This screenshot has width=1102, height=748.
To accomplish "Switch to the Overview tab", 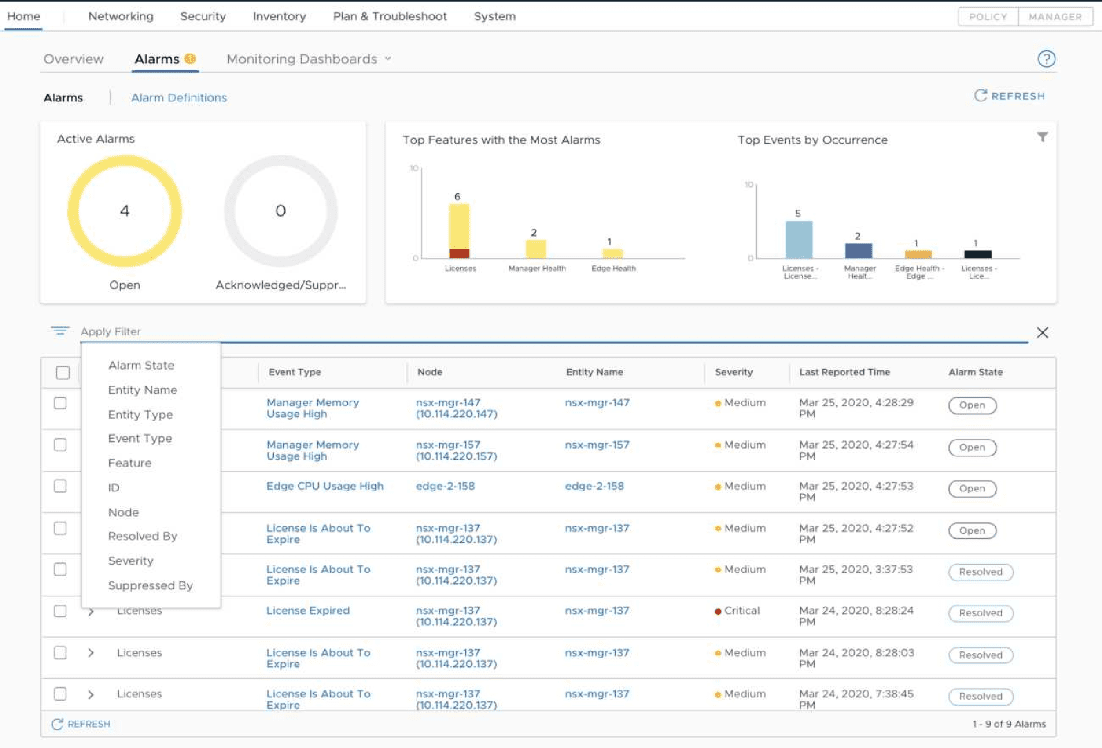I will coord(74,59).
